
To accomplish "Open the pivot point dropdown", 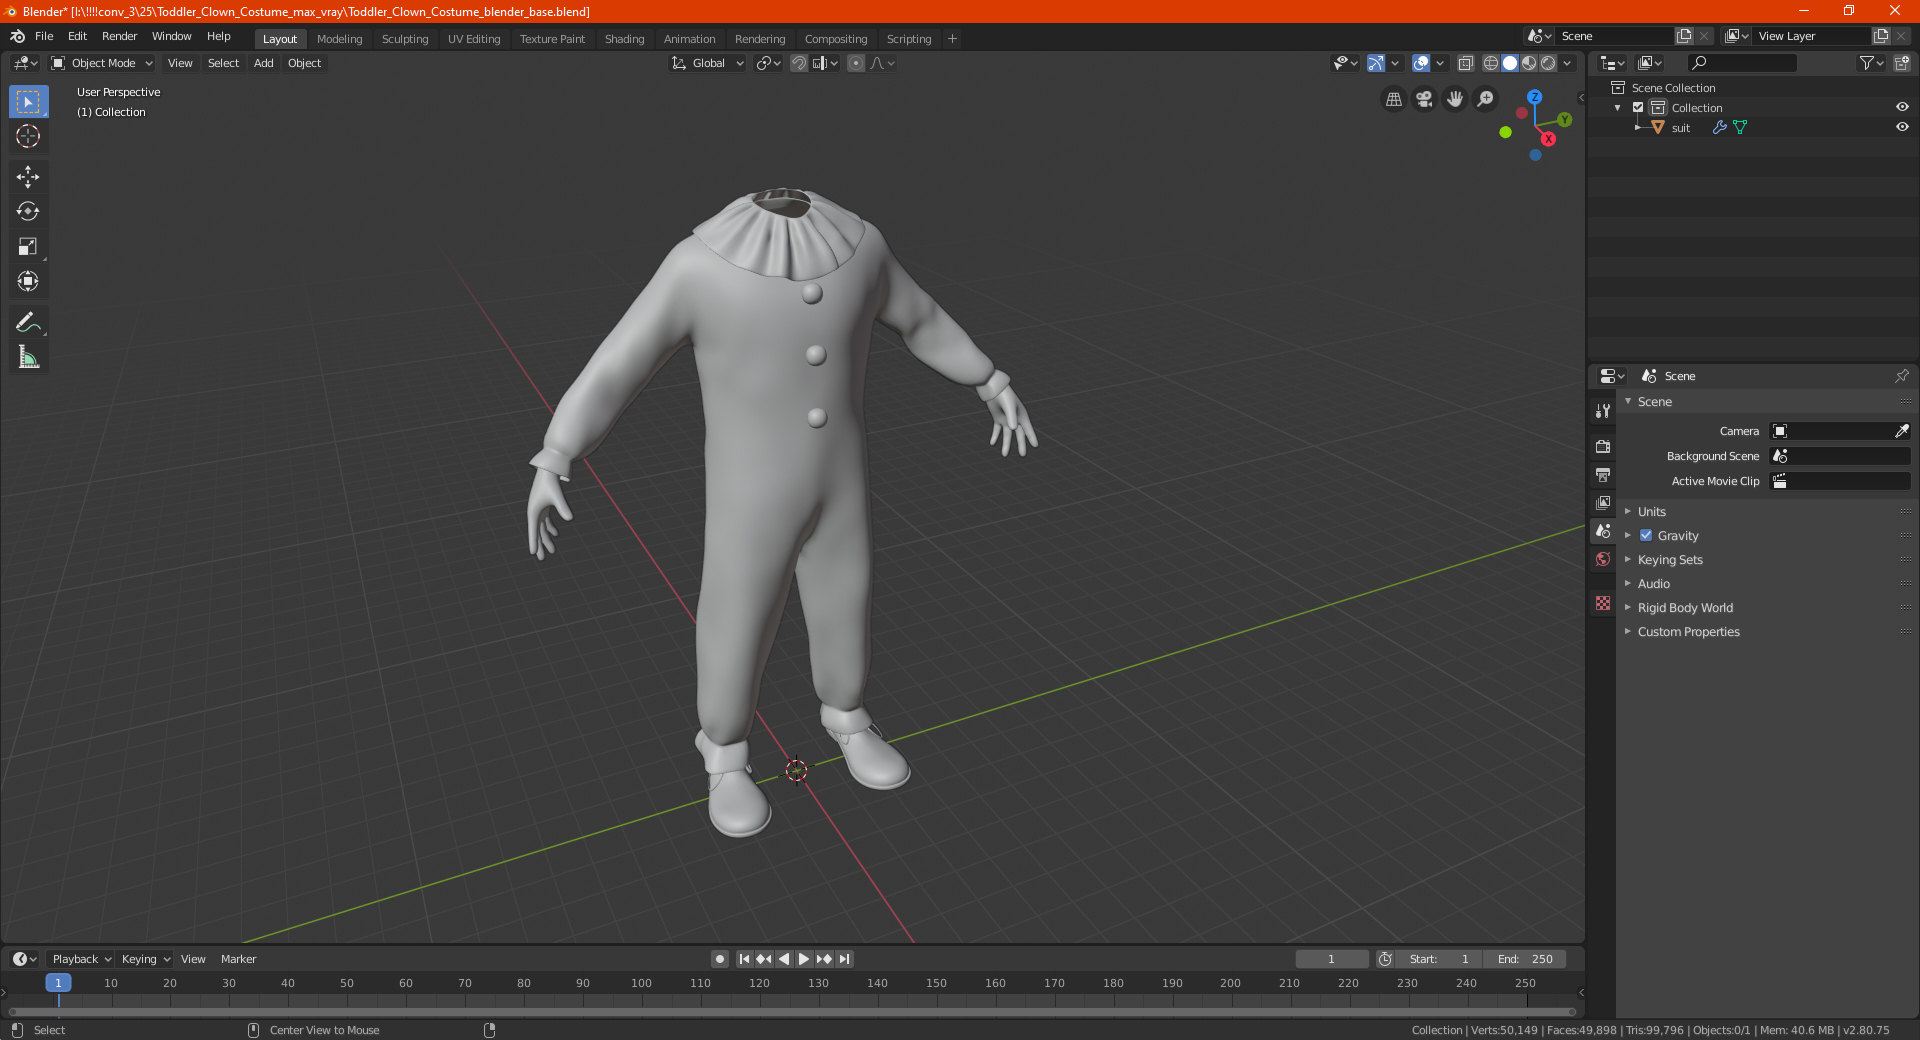I will pyautogui.click(x=768, y=63).
